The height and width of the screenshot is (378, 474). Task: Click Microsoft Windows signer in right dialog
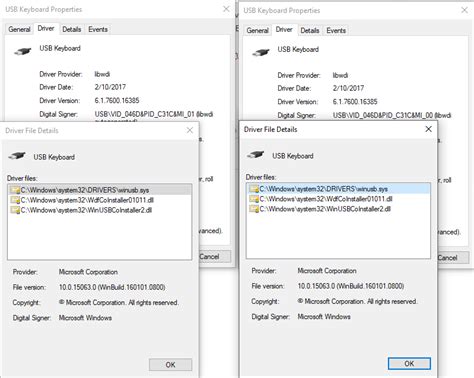click(x=324, y=316)
